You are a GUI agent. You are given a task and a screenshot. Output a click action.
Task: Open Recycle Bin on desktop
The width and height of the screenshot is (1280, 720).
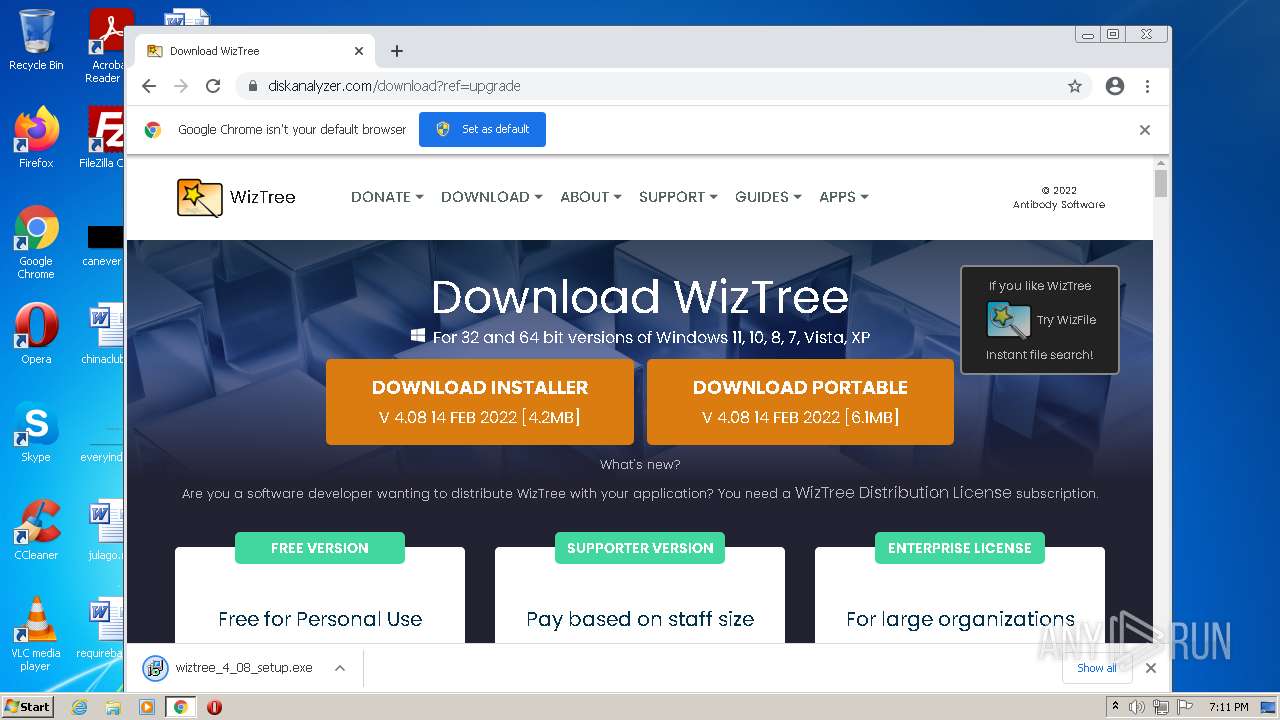pyautogui.click(x=36, y=40)
